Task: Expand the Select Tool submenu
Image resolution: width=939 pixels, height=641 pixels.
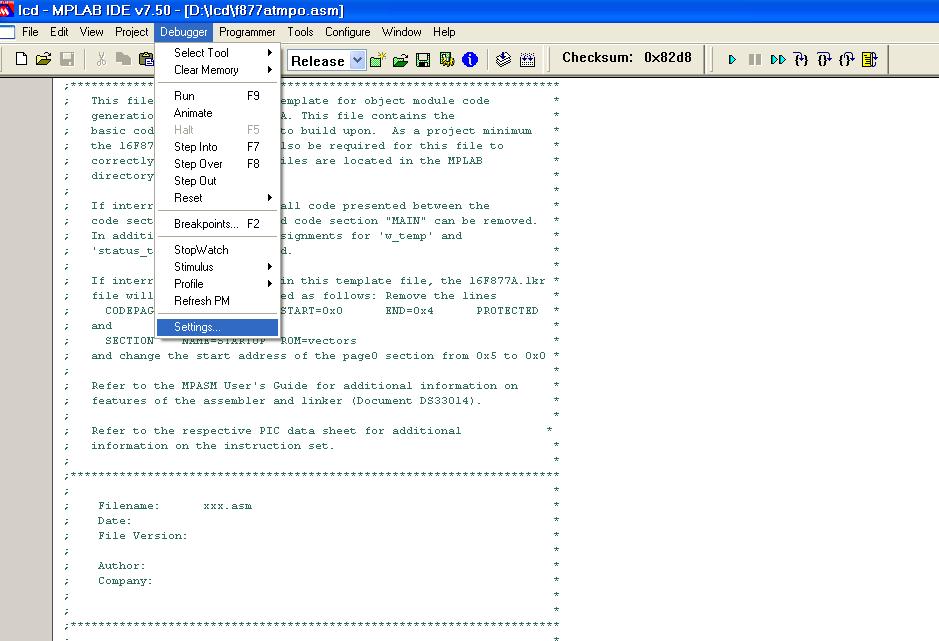Action: point(217,53)
